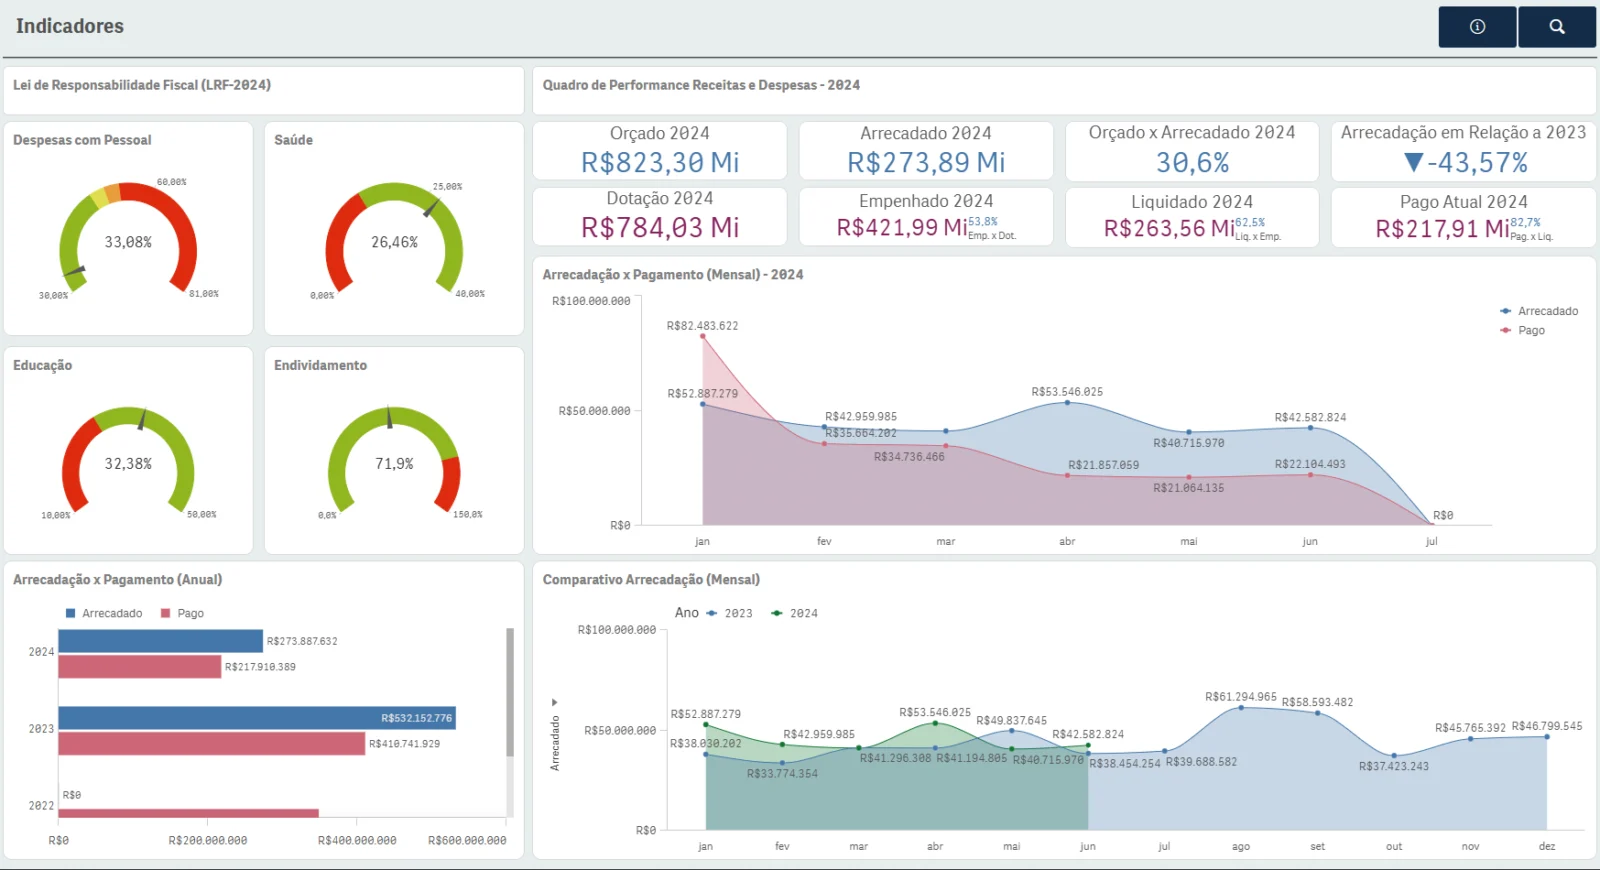Expand the Arrecadado axis arrow in Comparativo chart
The height and width of the screenshot is (870, 1600).
click(555, 702)
